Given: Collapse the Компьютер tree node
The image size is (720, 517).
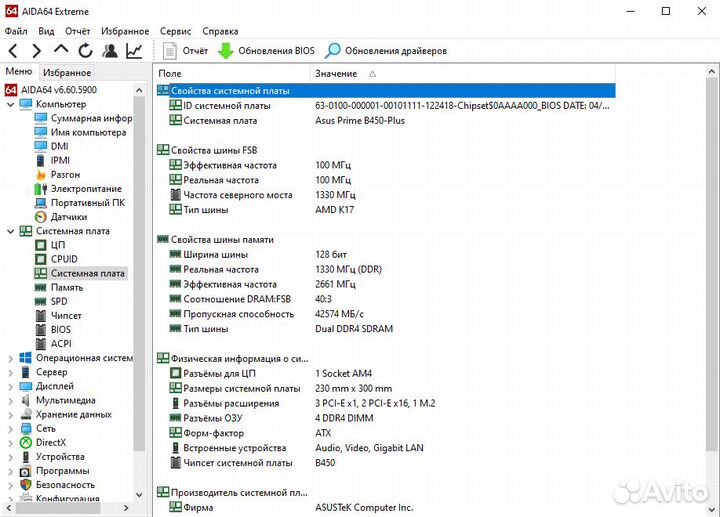Looking at the screenshot, I should coord(11,105).
